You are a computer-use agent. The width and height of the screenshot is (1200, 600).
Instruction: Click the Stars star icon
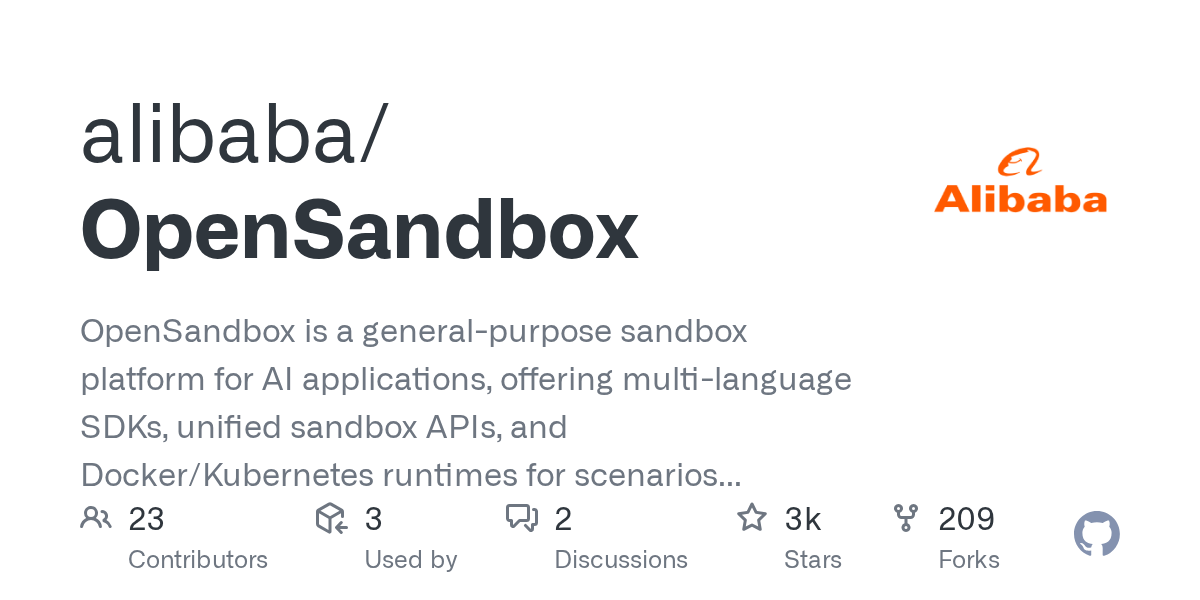(751, 518)
